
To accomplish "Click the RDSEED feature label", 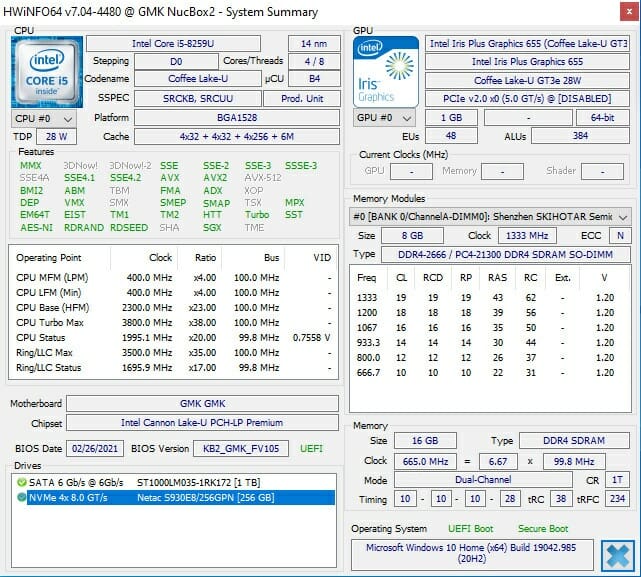I will click(129, 227).
